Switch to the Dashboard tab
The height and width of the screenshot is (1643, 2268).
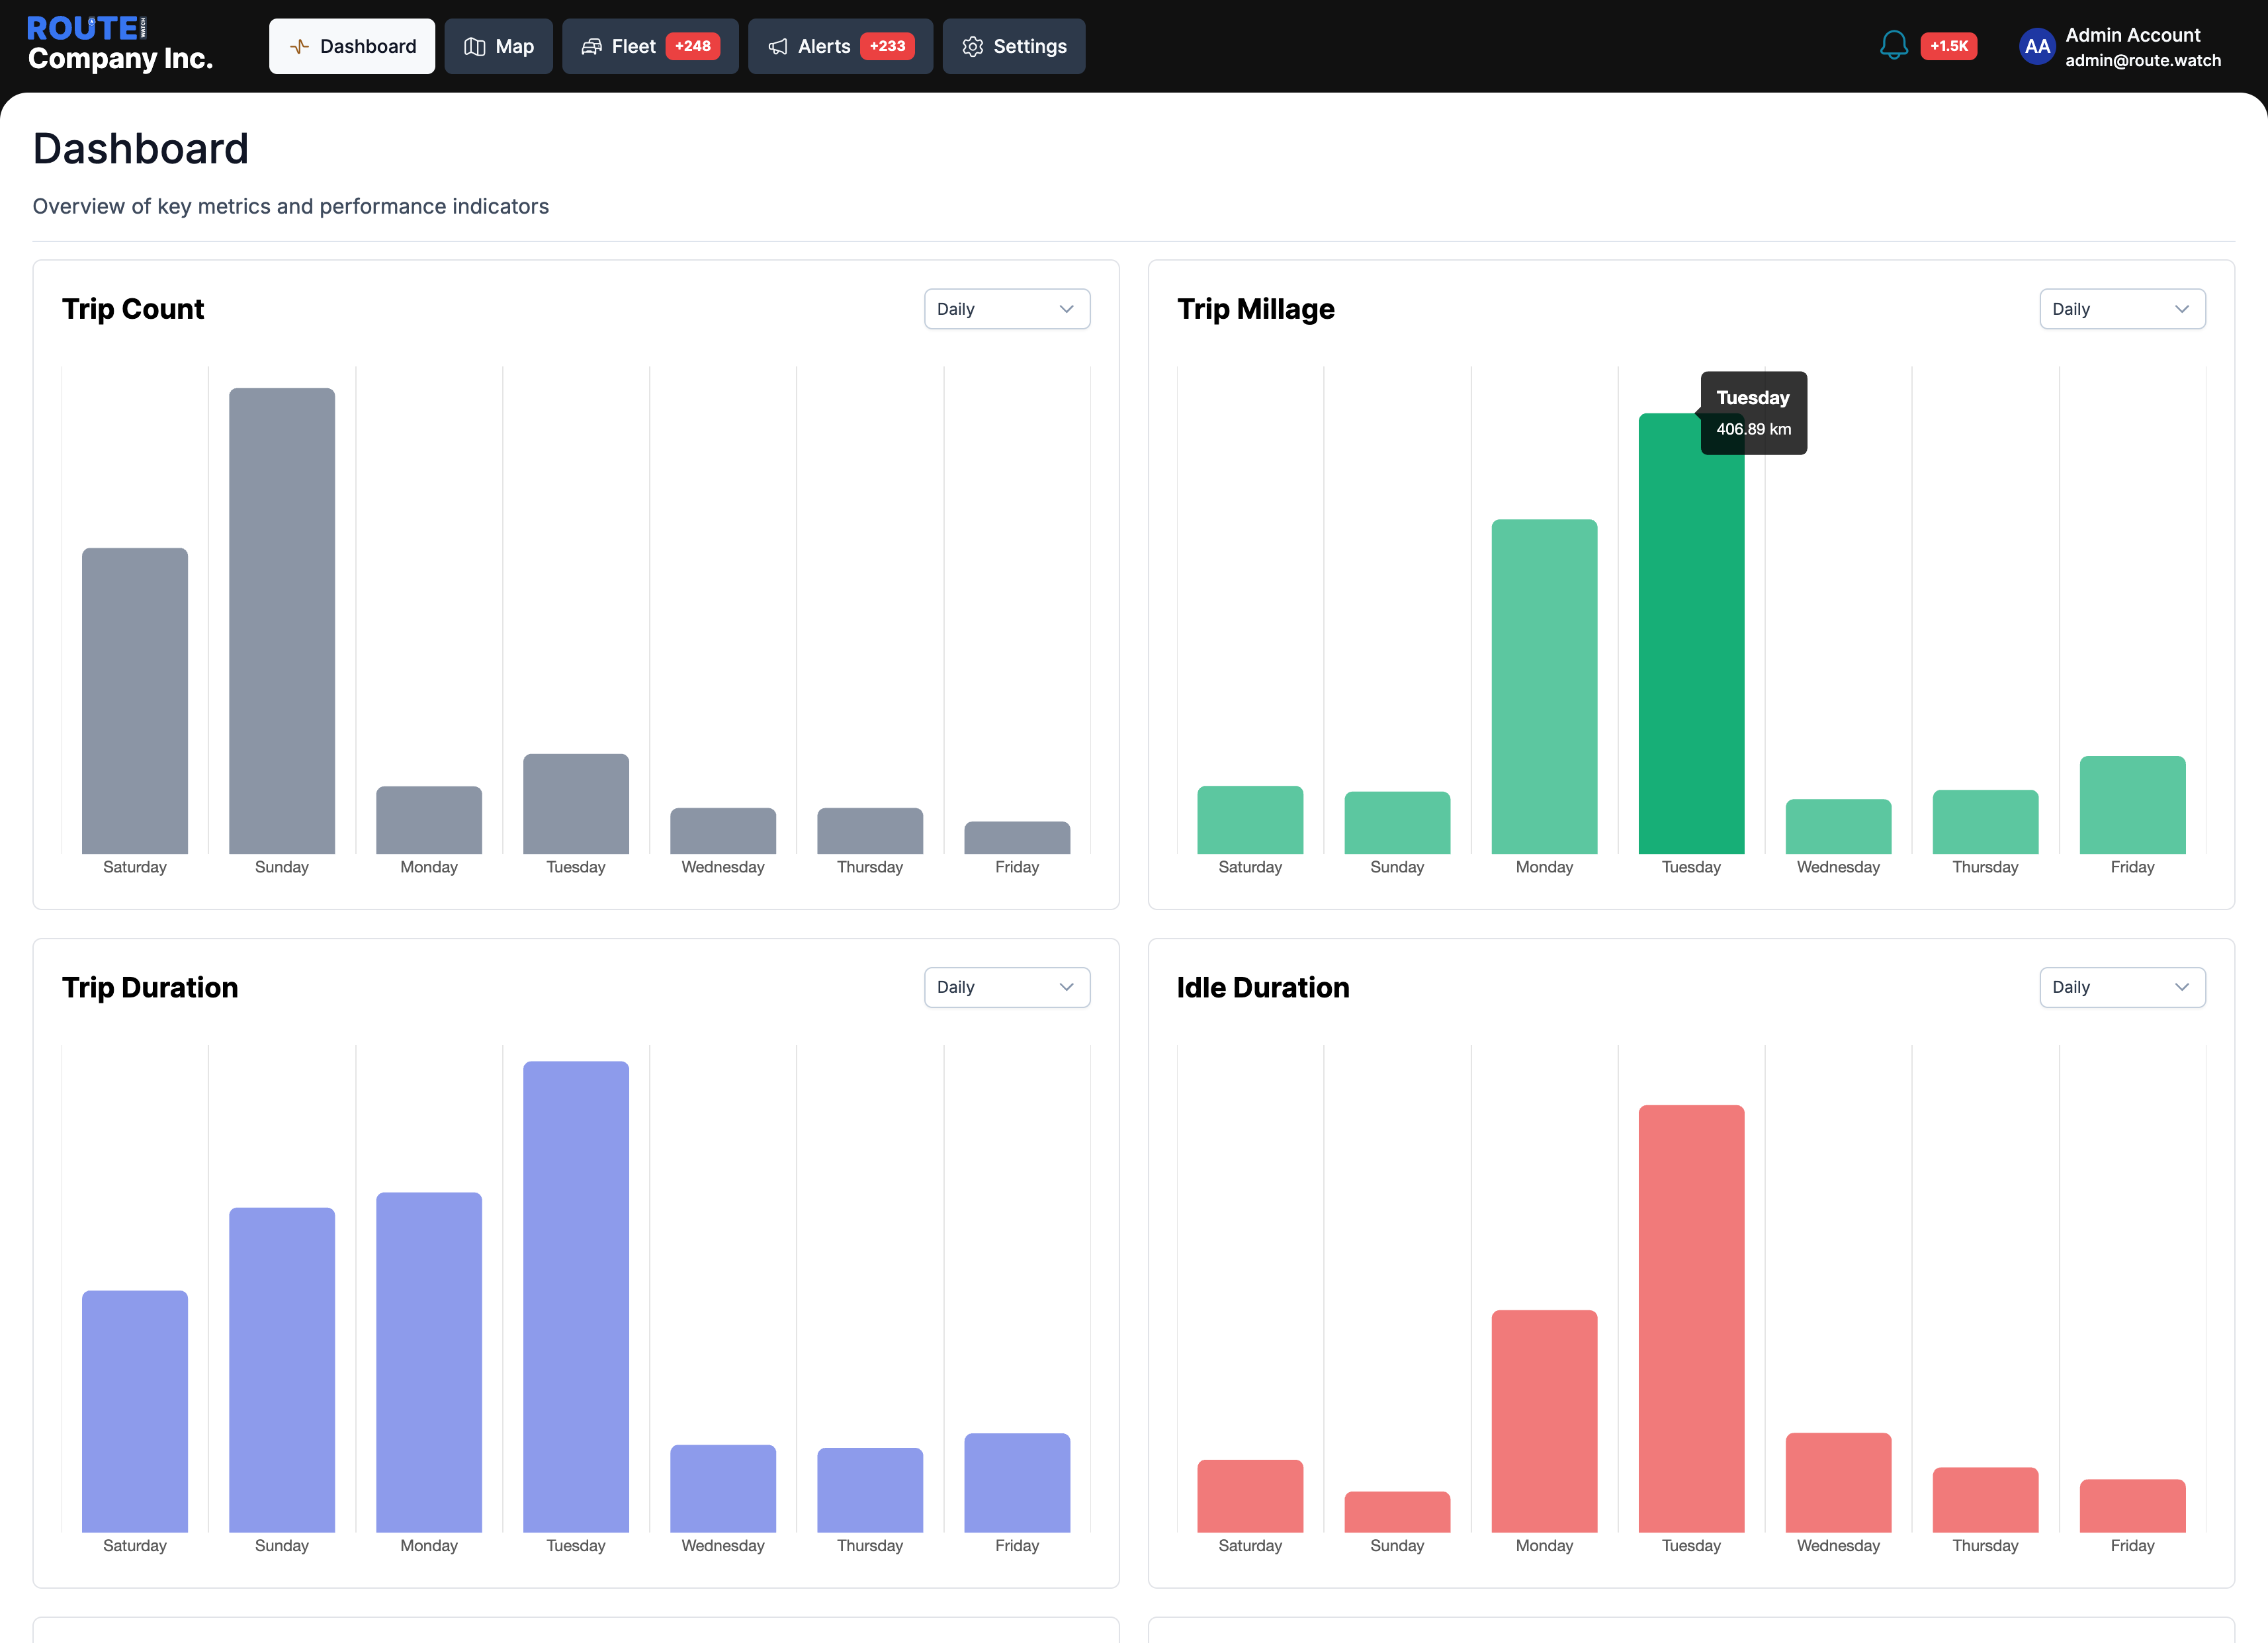click(352, 46)
